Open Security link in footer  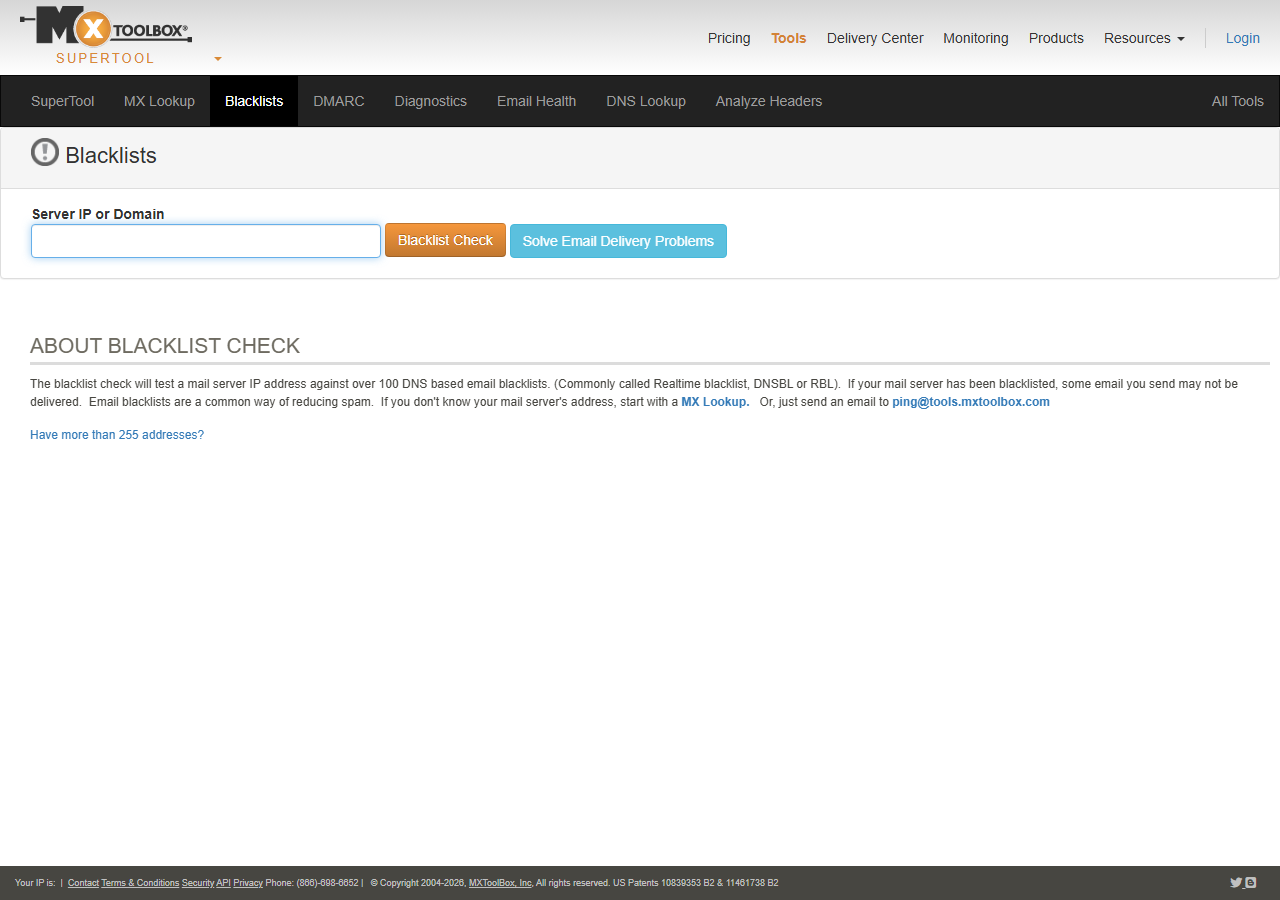click(x=198, y=883)
